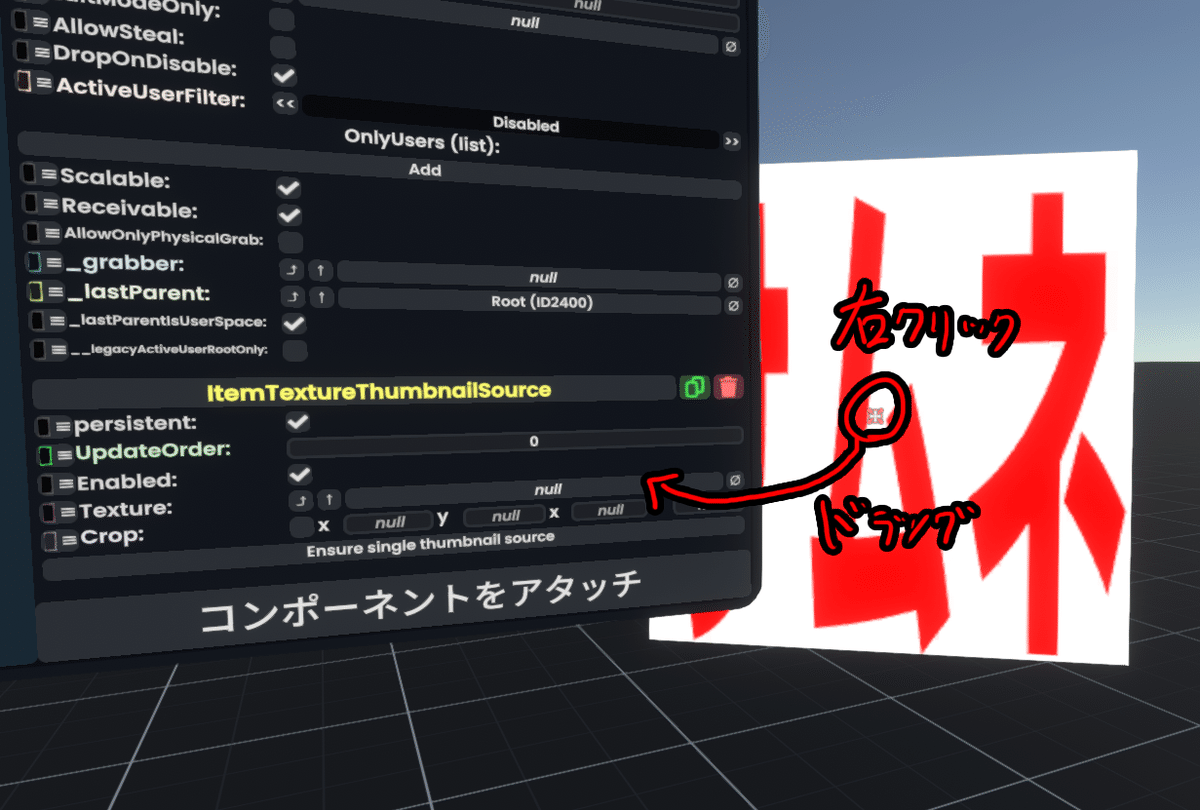Click the colored slot beside the UpdateOrder label
Screen dimensions: 1200x810
tap(44, 455)
